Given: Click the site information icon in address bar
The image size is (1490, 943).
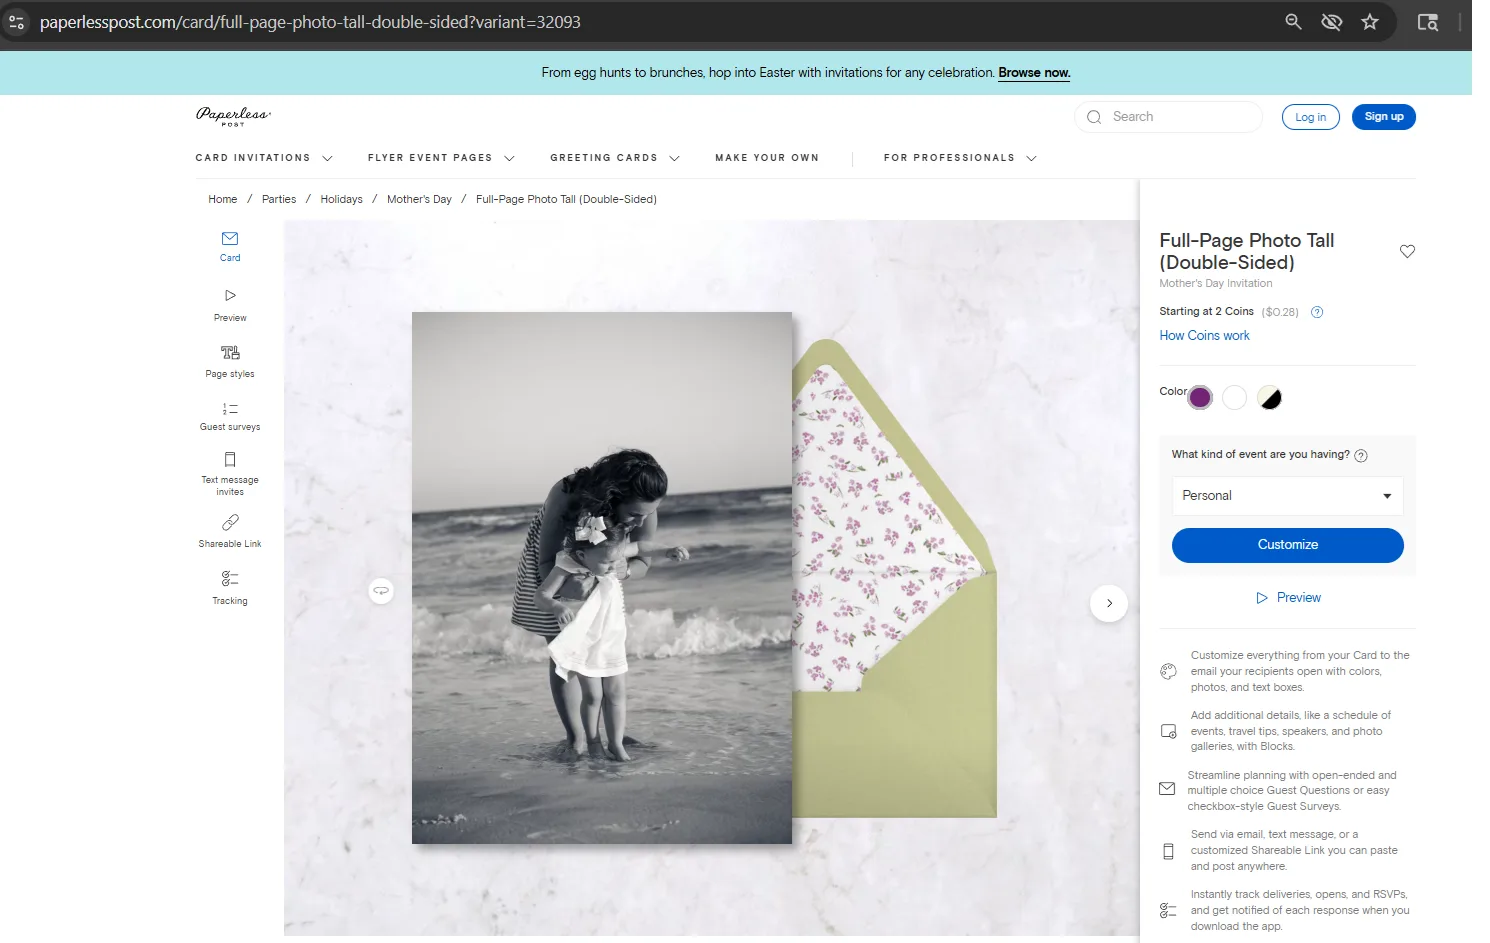Looking at the screenshot, I should coord(16,21).
